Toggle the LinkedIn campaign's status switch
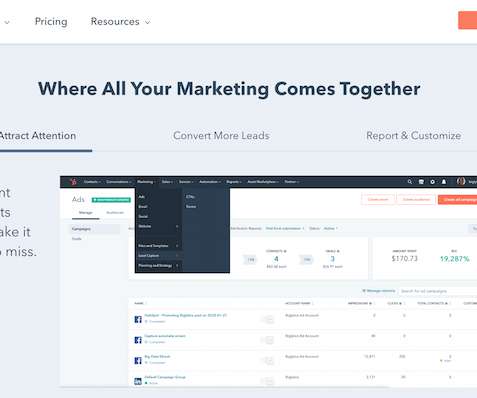477x398 pixels. (x=267, y=381)
